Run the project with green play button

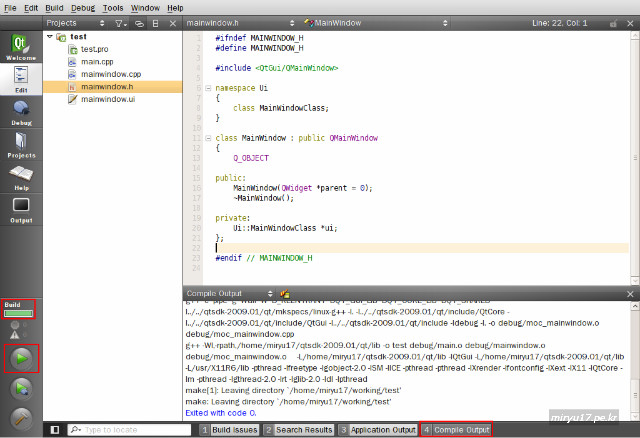click(x=21, y=358)
